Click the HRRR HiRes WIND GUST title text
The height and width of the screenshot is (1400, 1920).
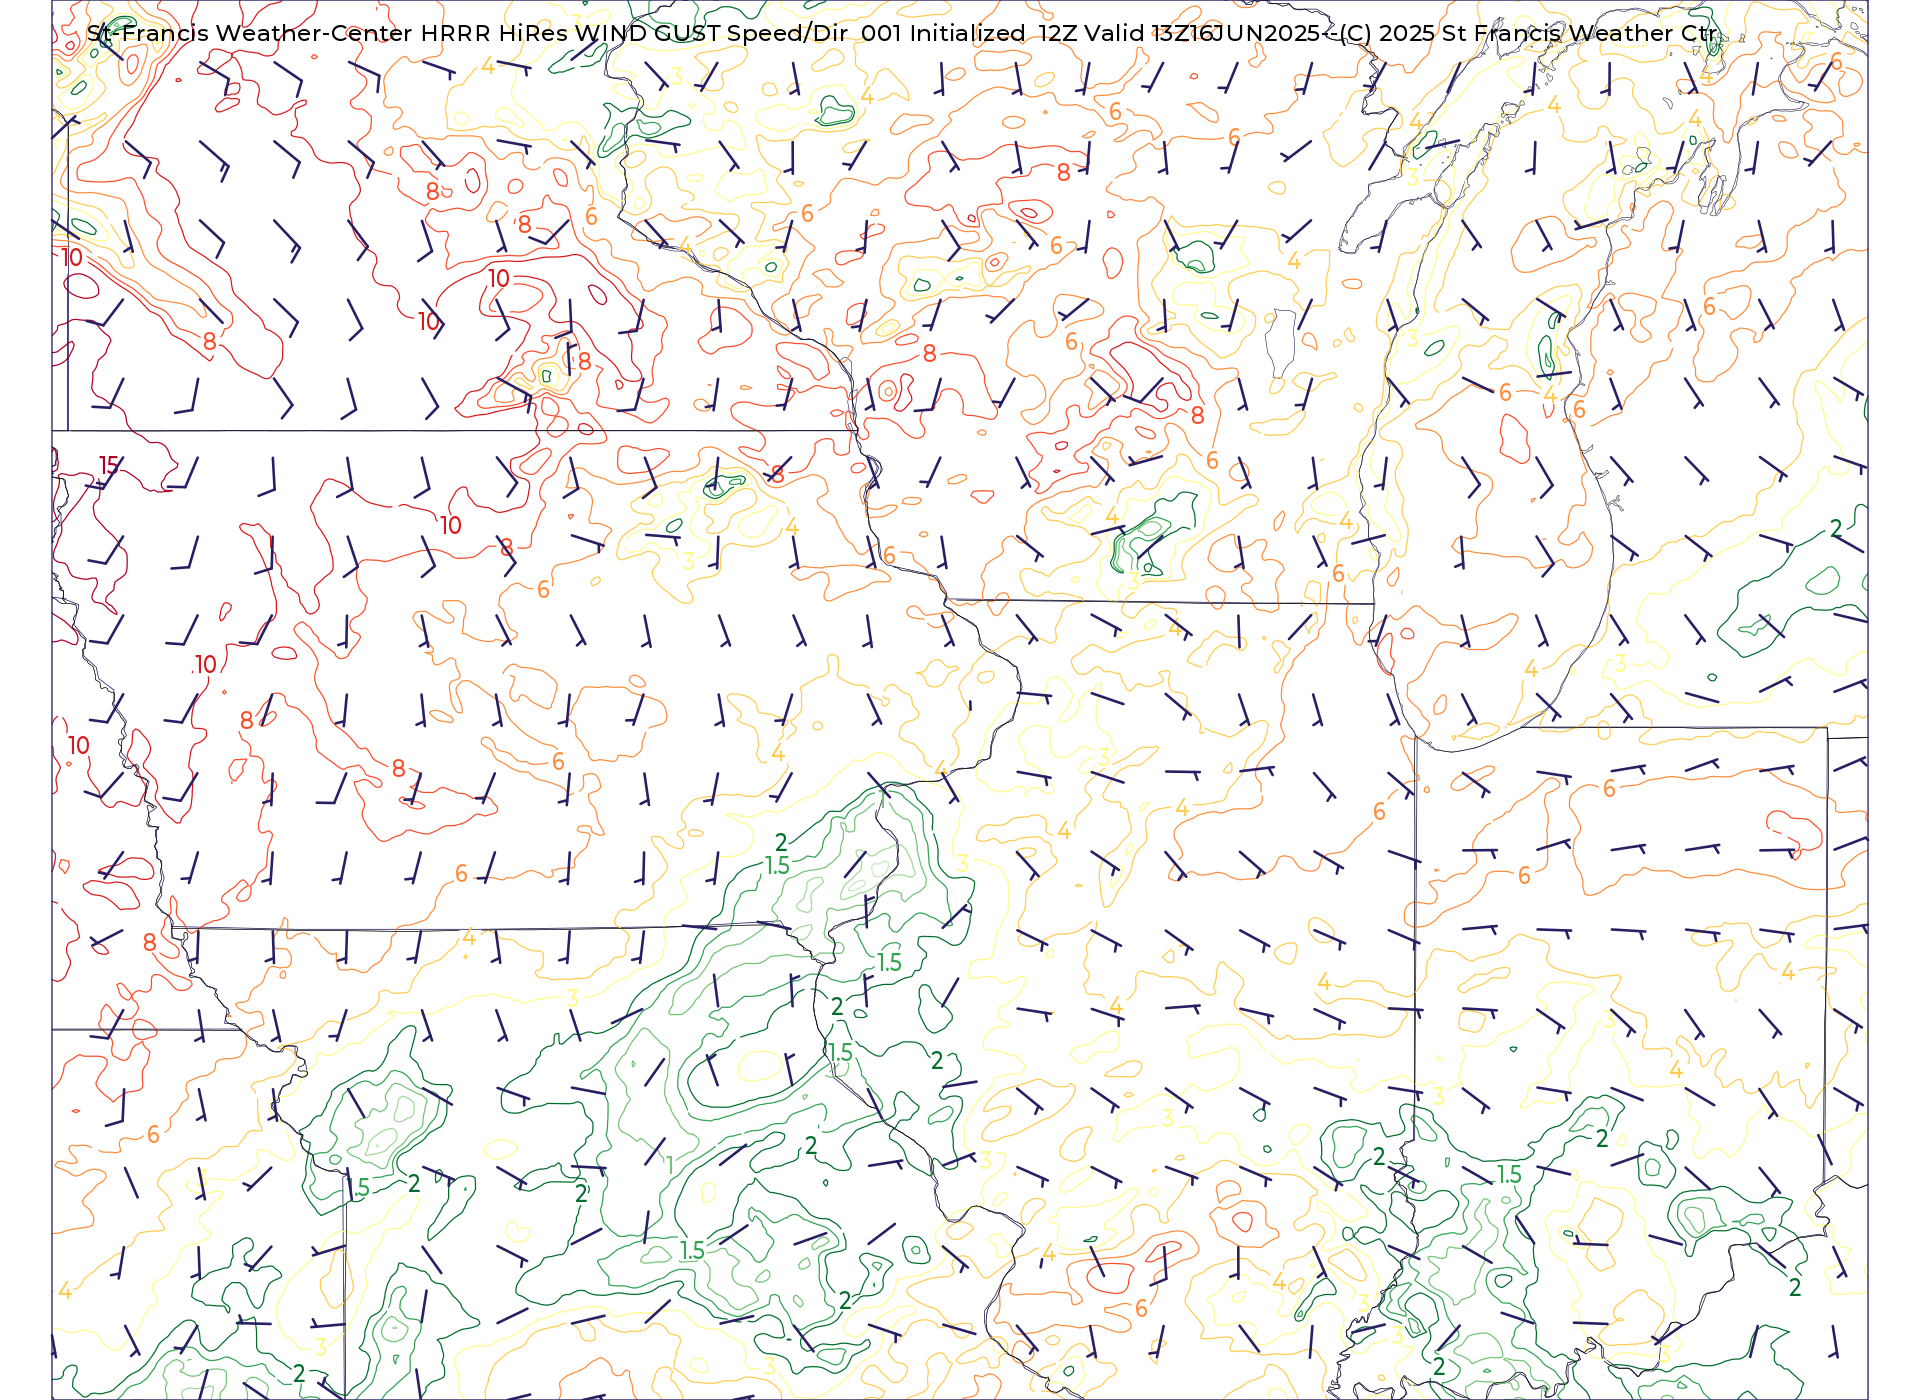[570, 33]
